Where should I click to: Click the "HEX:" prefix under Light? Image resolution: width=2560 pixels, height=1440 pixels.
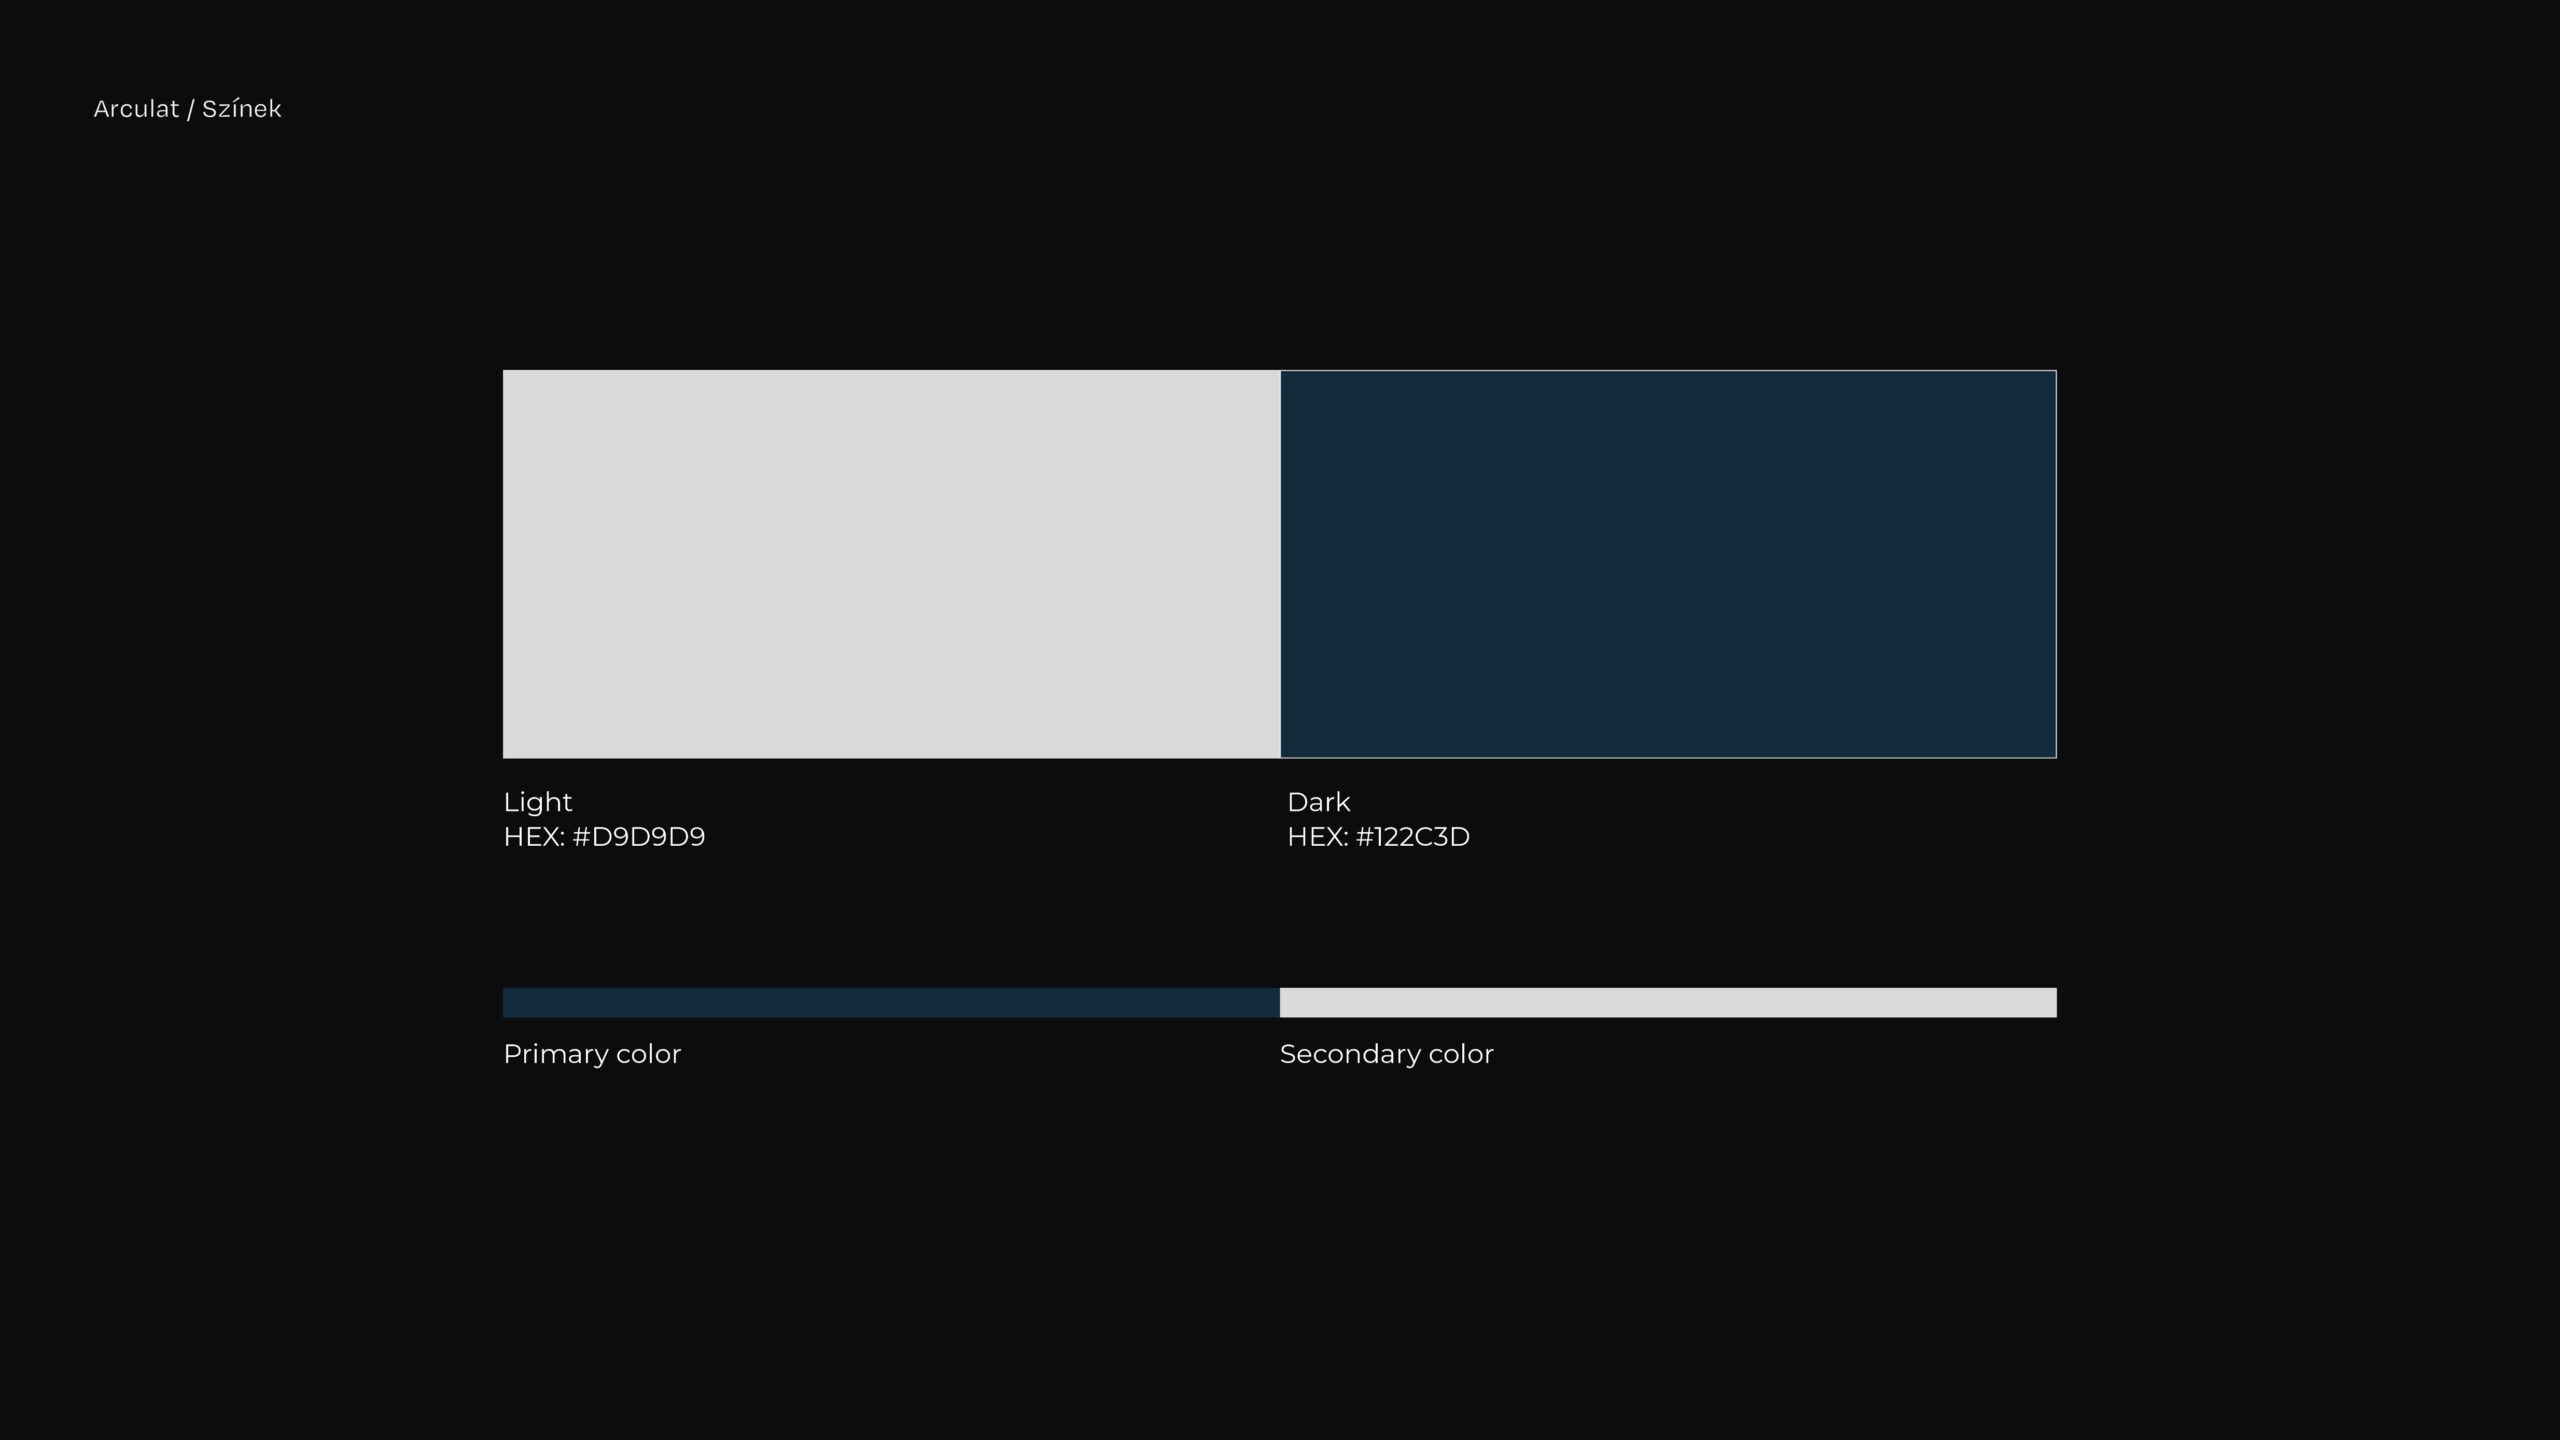tap(534, 837)
